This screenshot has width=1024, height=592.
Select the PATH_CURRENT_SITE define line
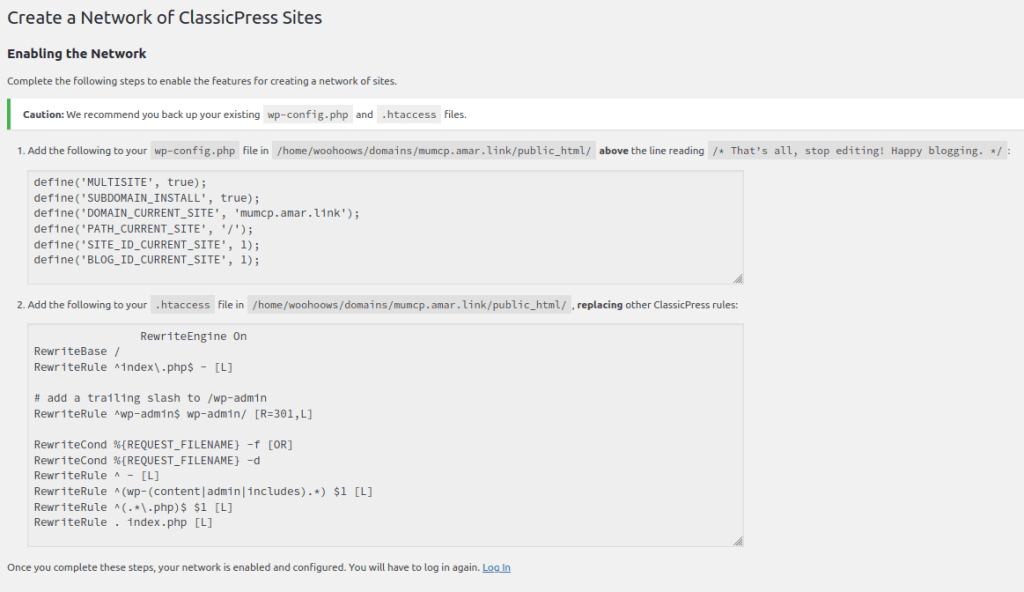tap(144, 229)
